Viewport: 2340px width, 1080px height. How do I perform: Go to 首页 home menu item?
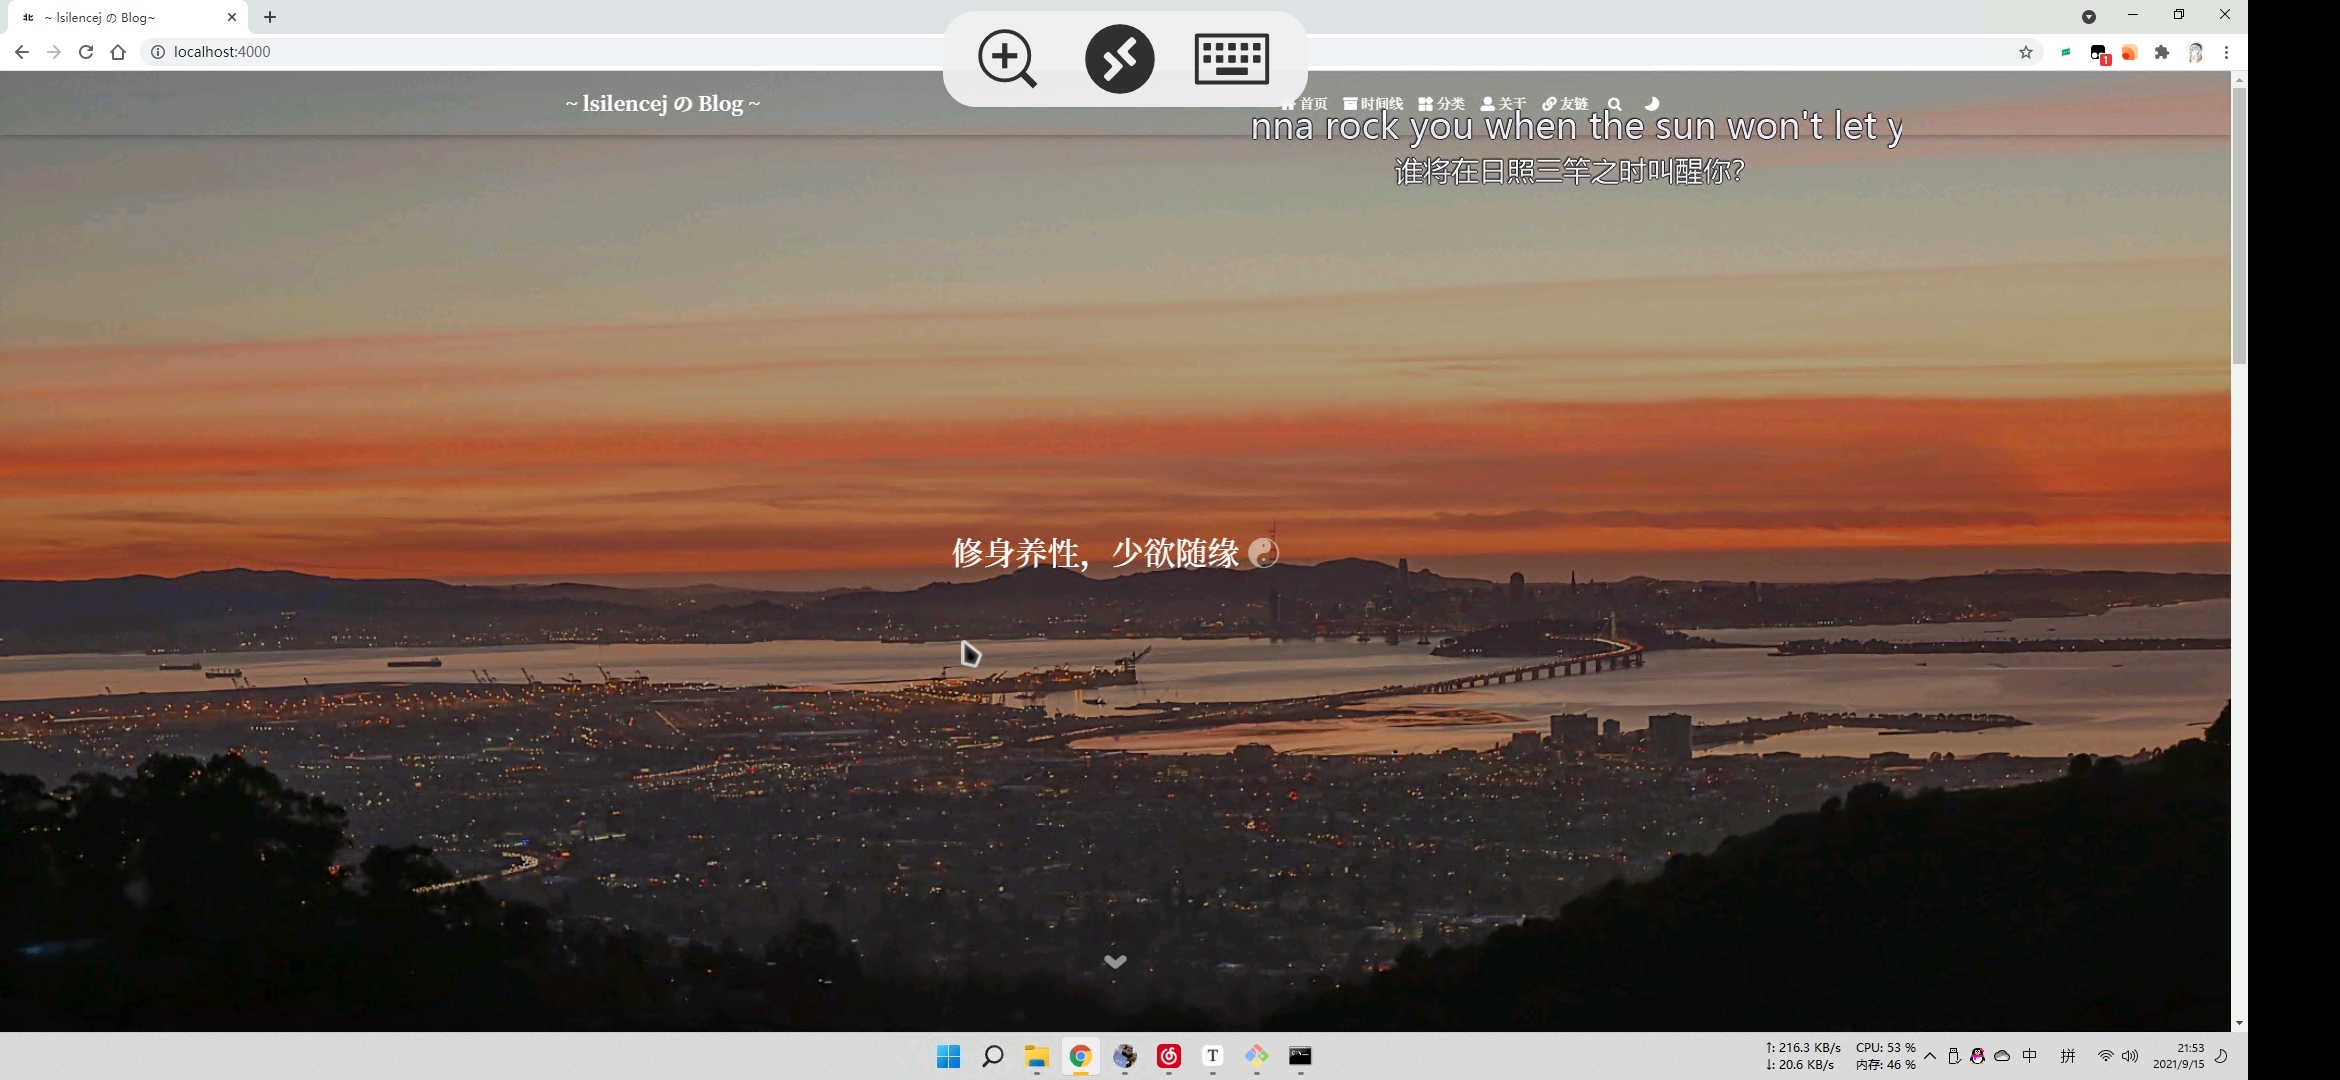1304,104
